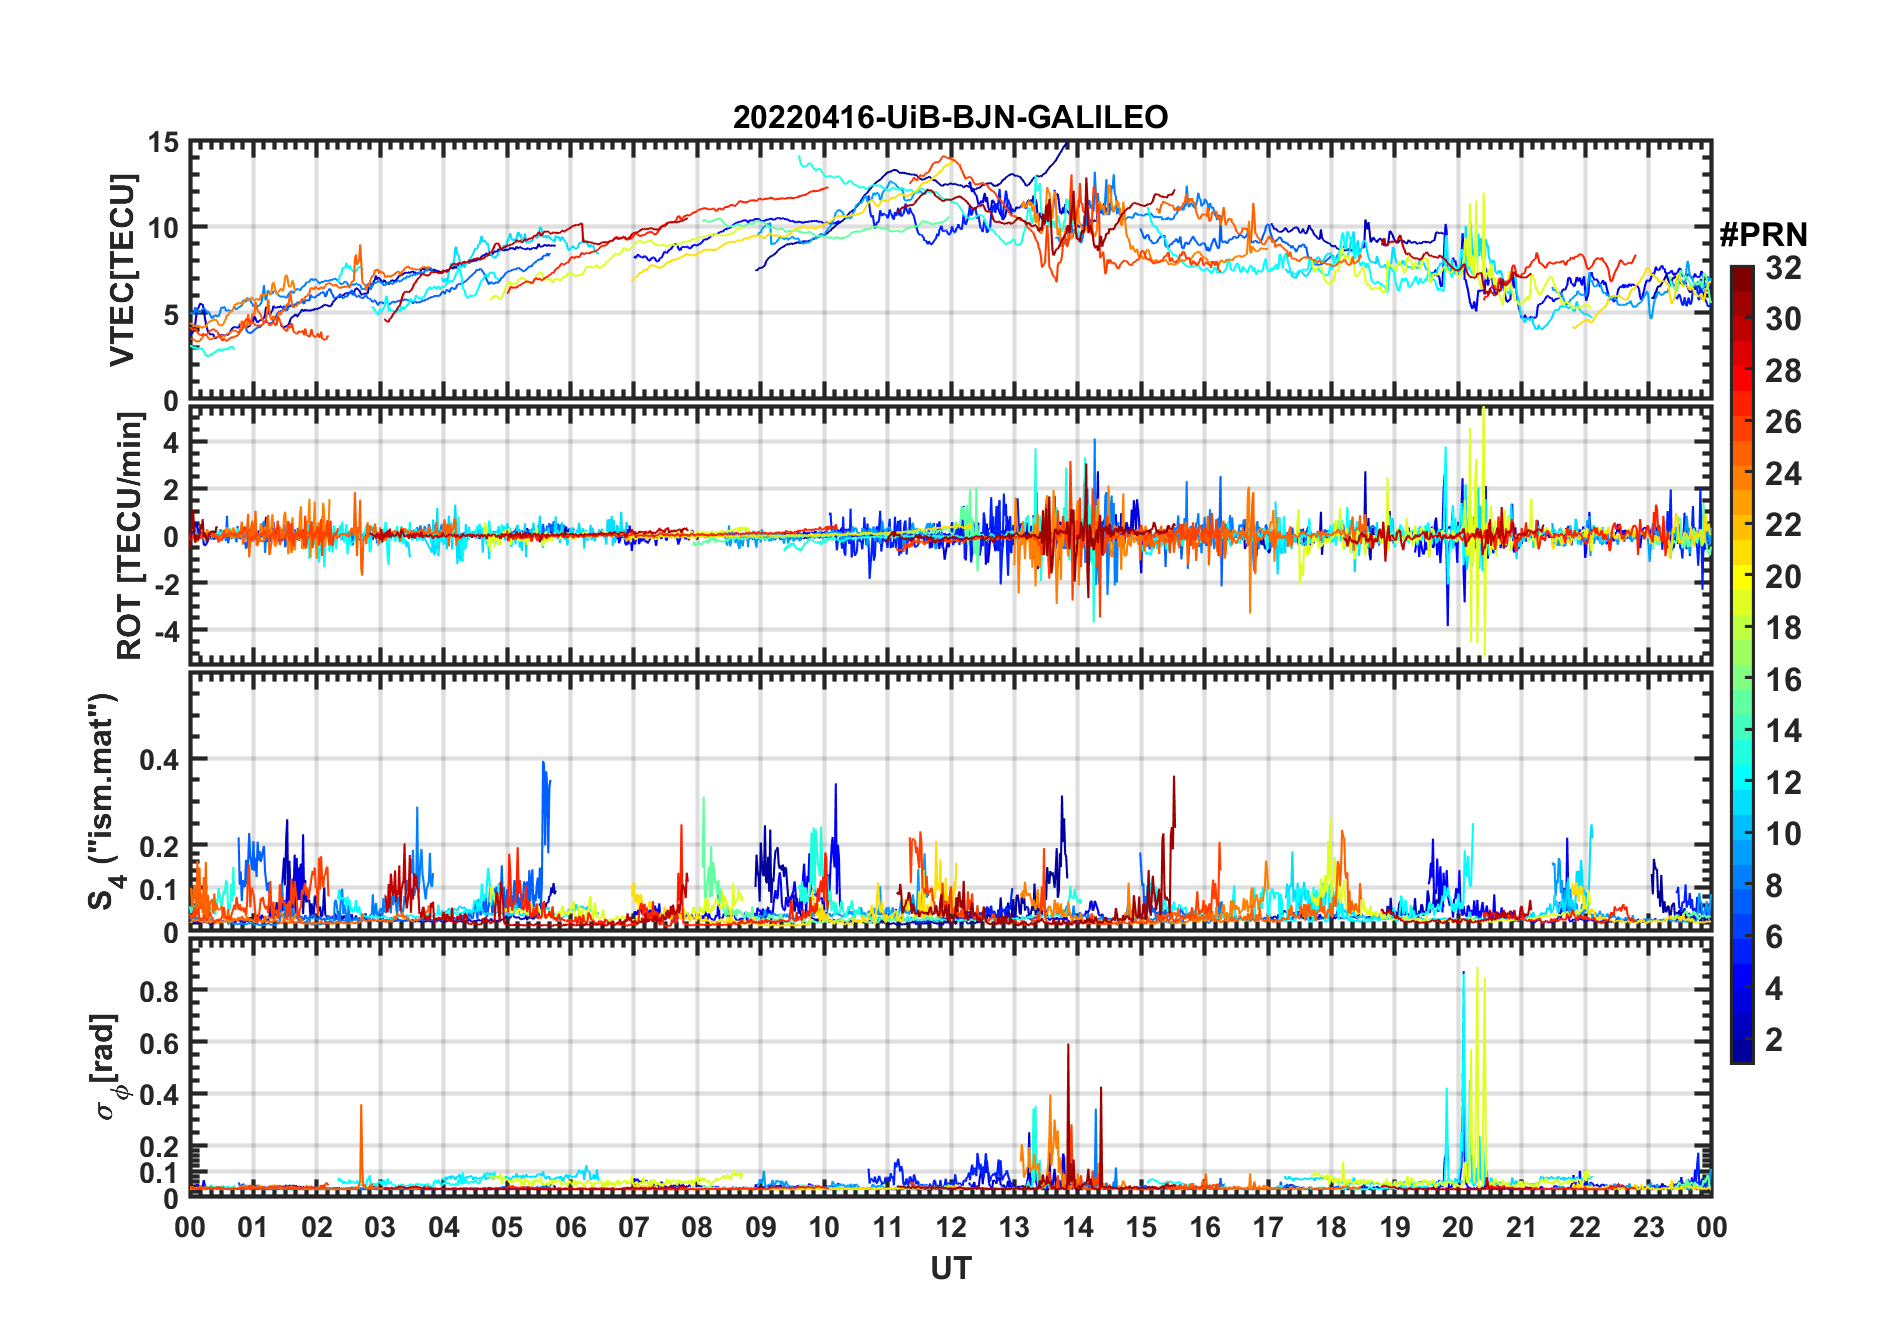Click the plot title 20220416-UiB-BJN-GALILEO
This screenshot has width=1902, height=1330.
coord(950,117)
